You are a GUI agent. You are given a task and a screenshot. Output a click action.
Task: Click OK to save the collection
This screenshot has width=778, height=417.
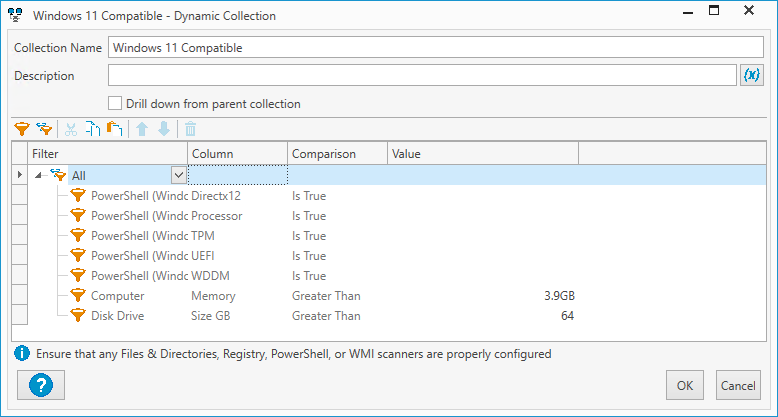click(x=685, y=385)
